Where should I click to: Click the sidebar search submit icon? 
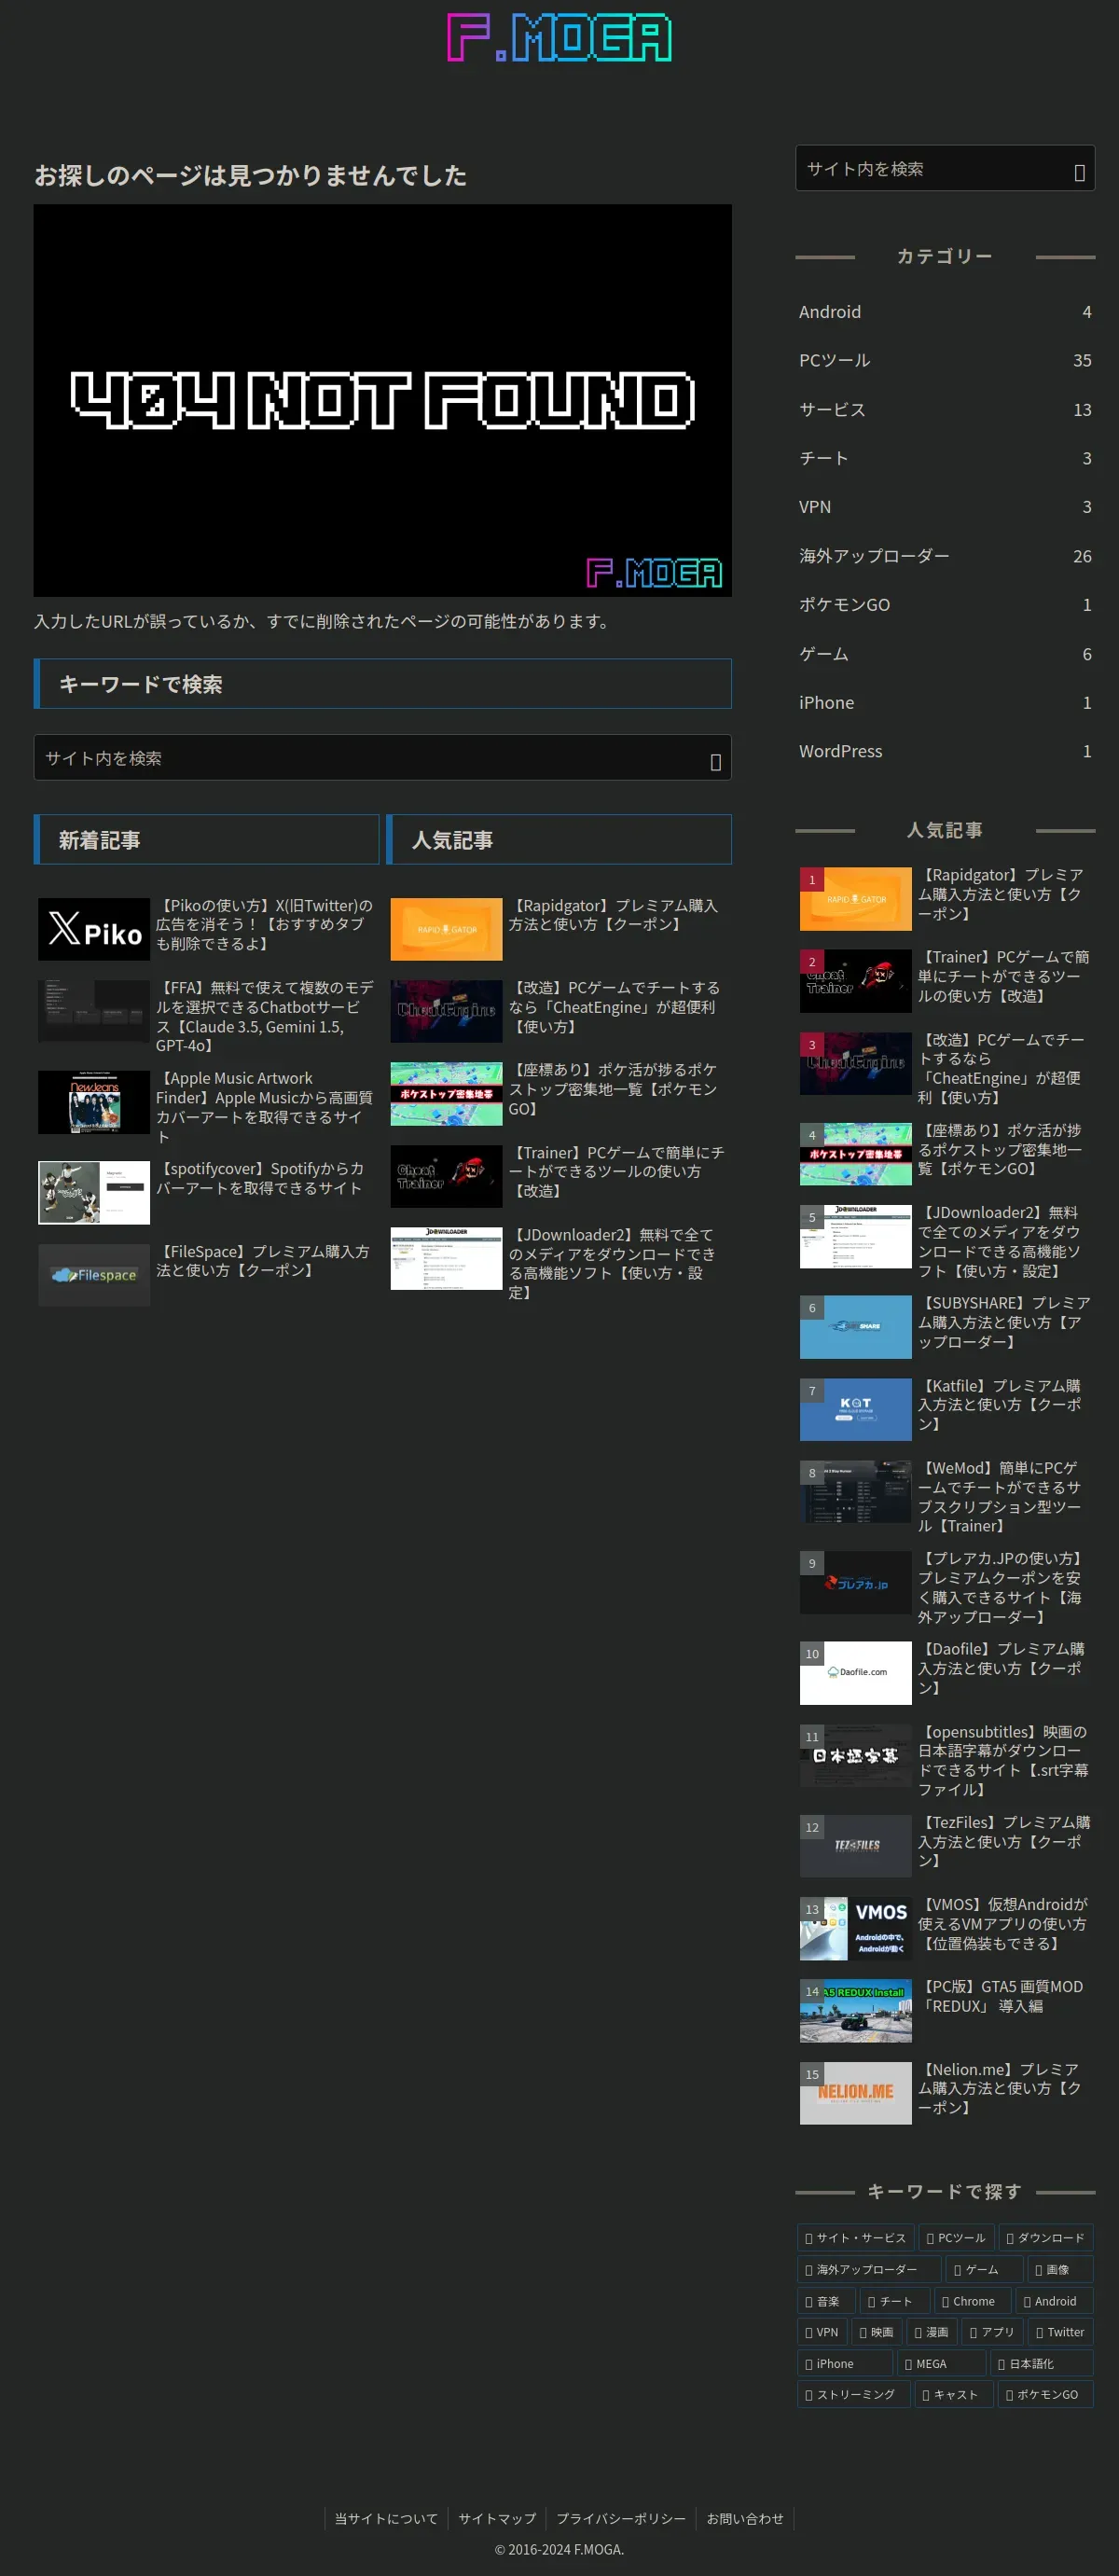1079,171
